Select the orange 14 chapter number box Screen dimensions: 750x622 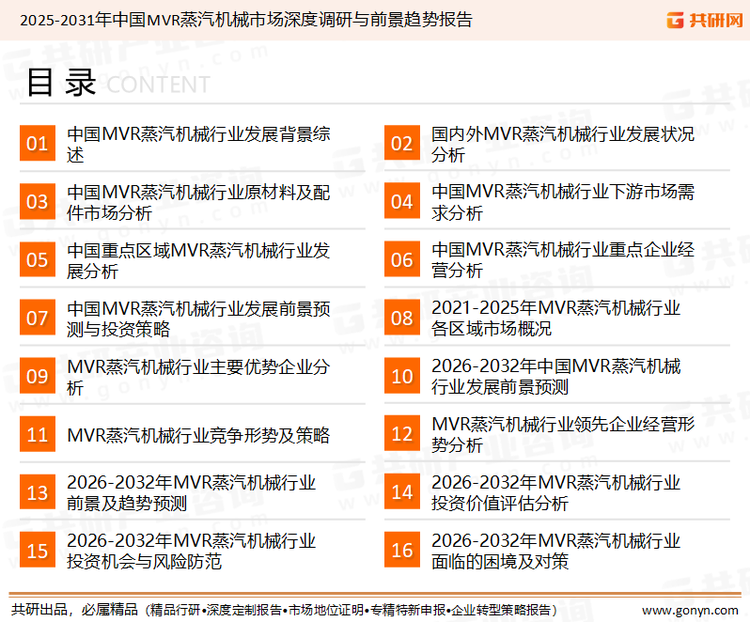click(402, 492)
